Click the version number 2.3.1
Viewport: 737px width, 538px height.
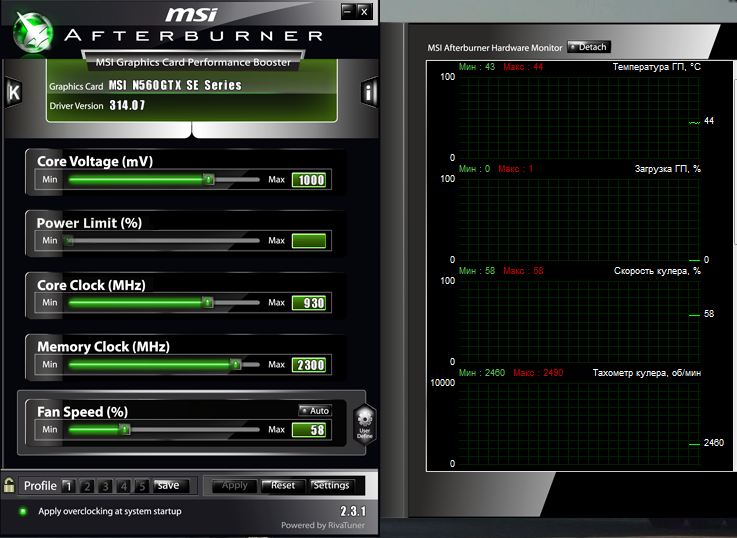pos(353,511)
